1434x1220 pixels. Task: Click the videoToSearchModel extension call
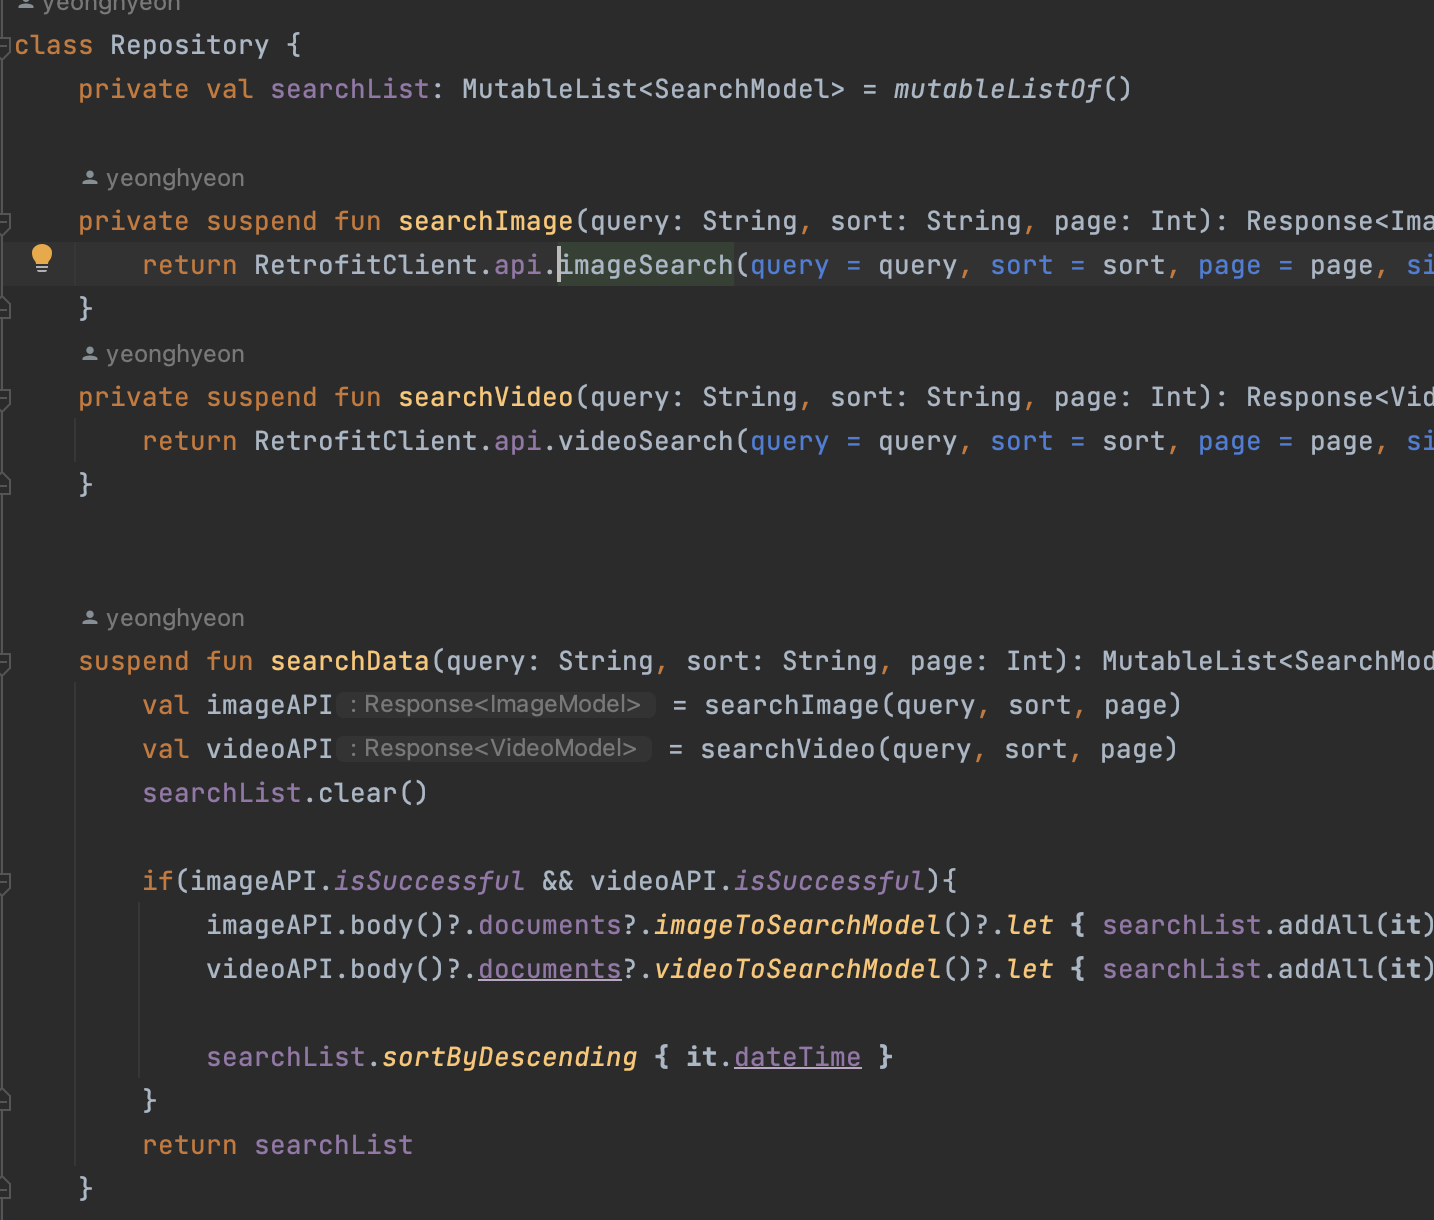tap(797, 969)
